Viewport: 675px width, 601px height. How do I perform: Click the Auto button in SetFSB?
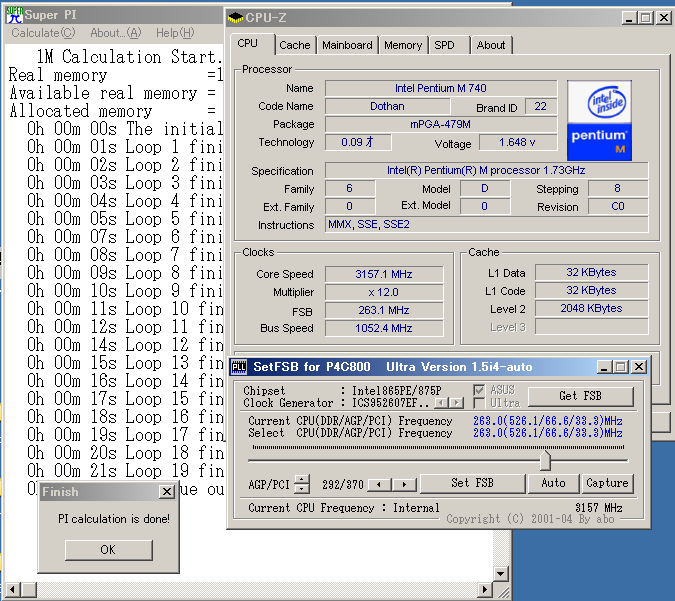pos(553,483)
